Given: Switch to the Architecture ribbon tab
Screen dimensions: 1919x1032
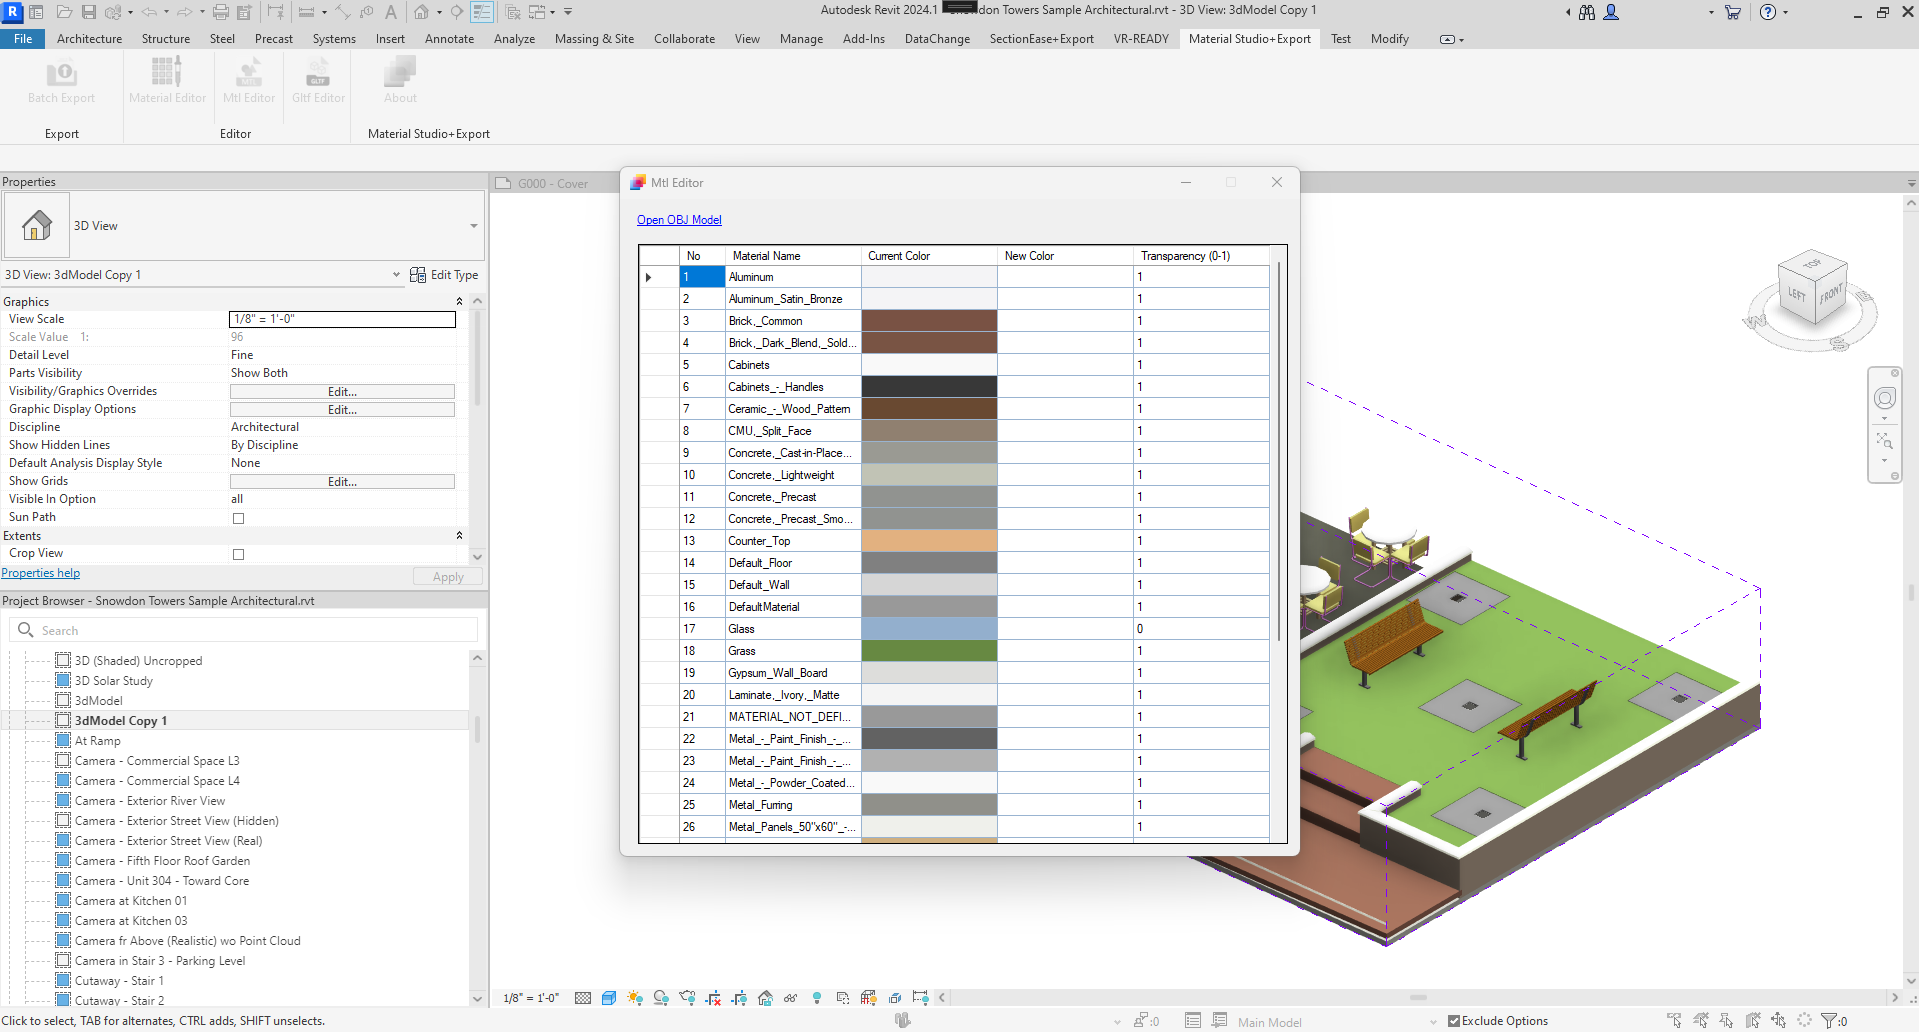Looking at the screenshot, I should (89, 39).
